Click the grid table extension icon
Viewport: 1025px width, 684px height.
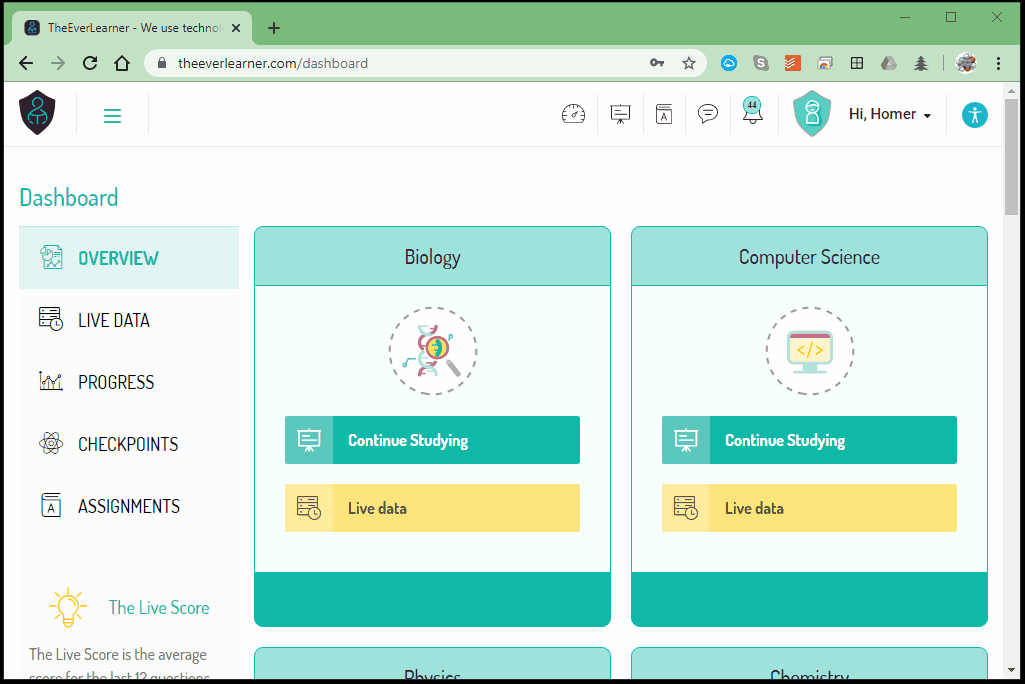click(857, 63)
